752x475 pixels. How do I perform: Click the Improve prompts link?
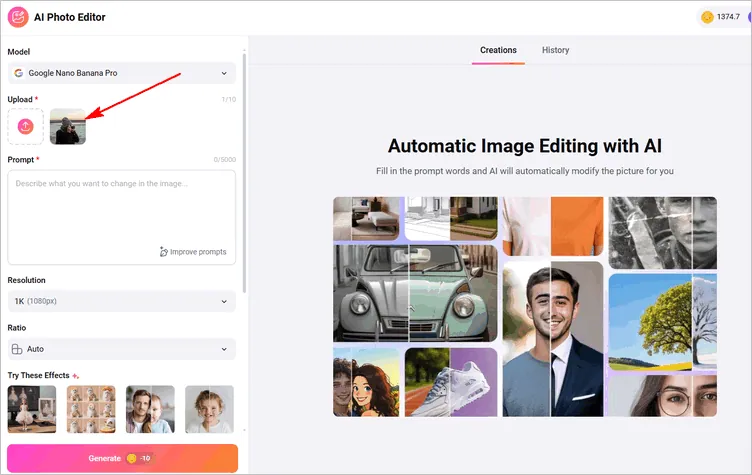193,252
